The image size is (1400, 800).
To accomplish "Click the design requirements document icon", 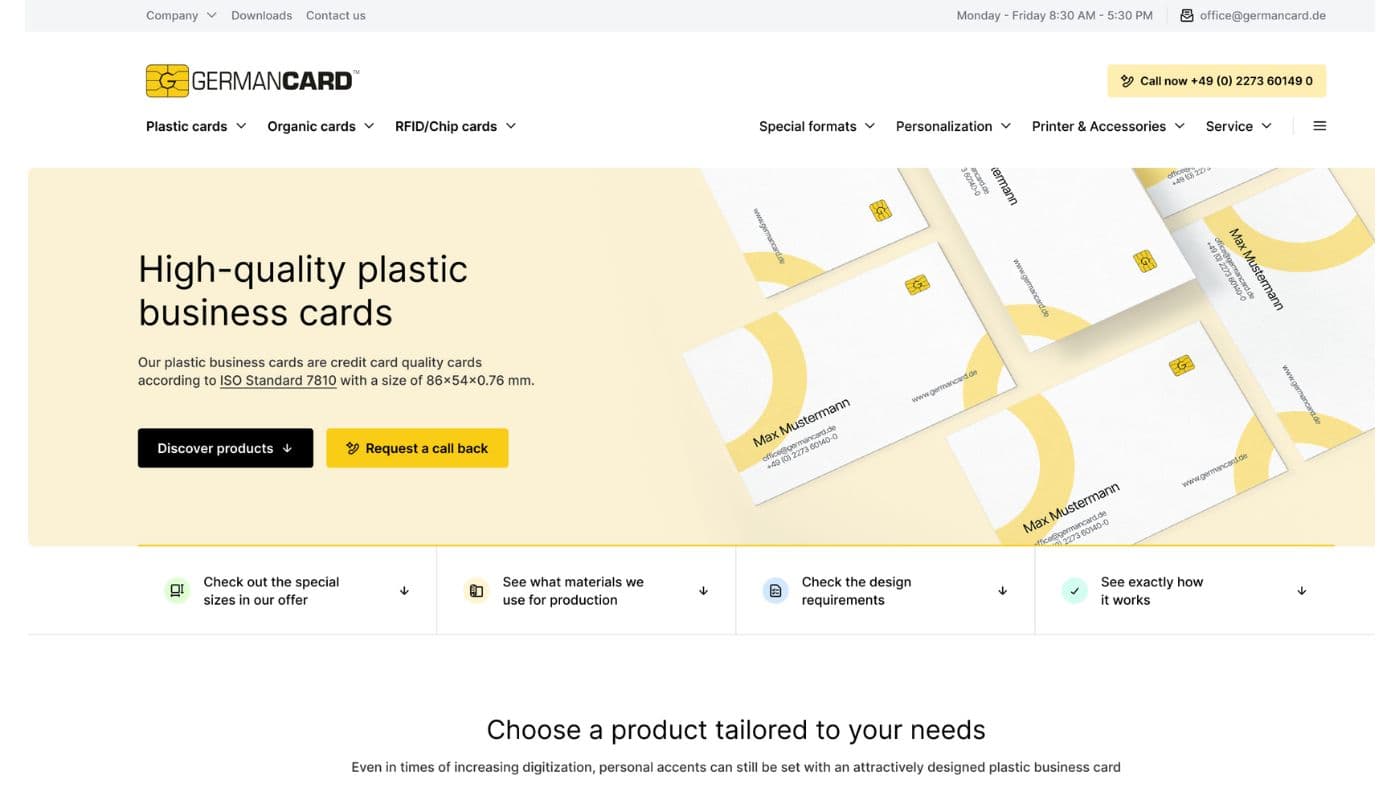I will [x=775, y=591].
